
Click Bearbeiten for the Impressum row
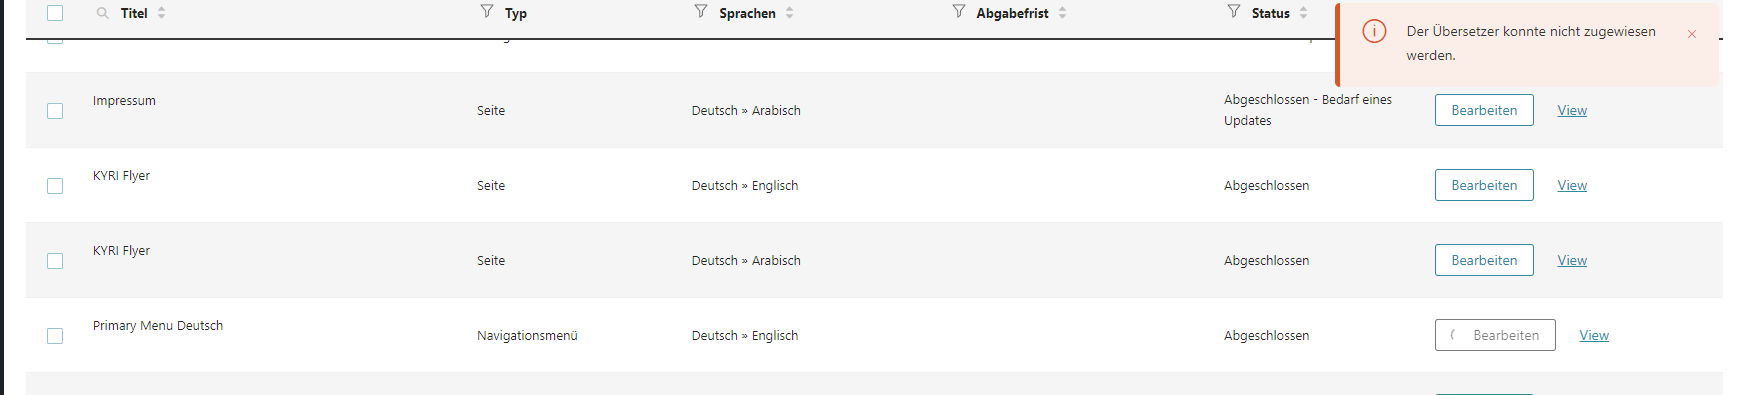pyautogui.click(x=1484, y=110)
